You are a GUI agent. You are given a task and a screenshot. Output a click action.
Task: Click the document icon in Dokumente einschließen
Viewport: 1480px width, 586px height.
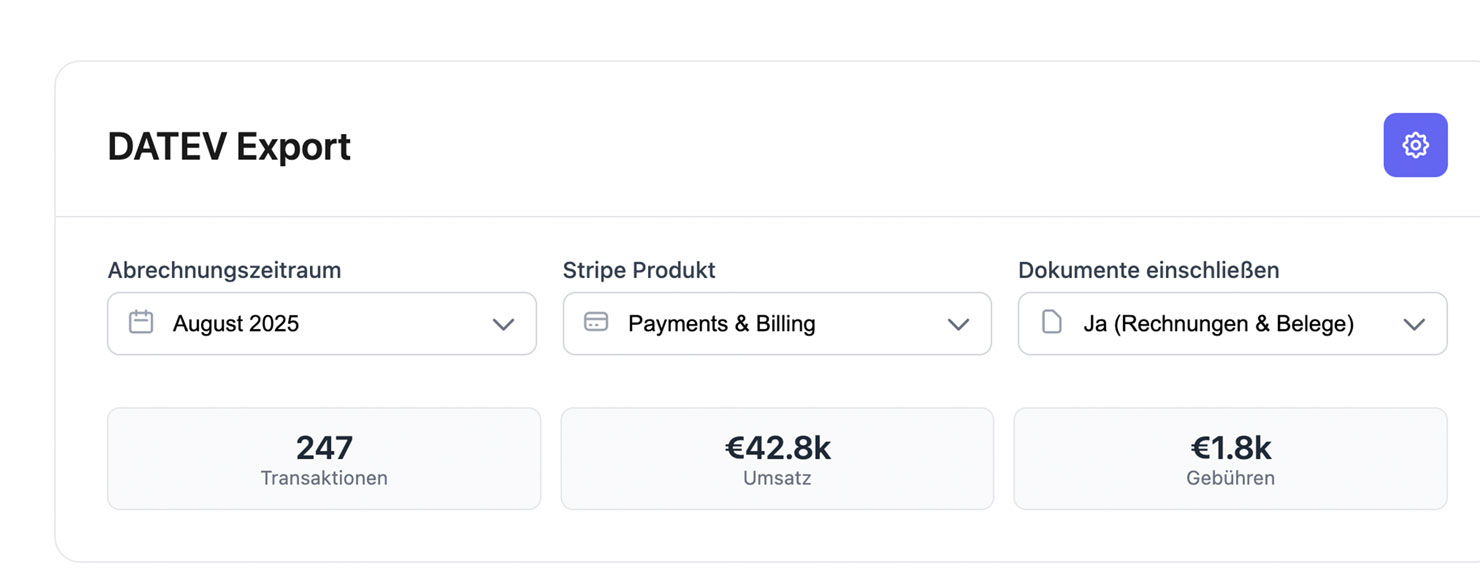coord(1051,322)
